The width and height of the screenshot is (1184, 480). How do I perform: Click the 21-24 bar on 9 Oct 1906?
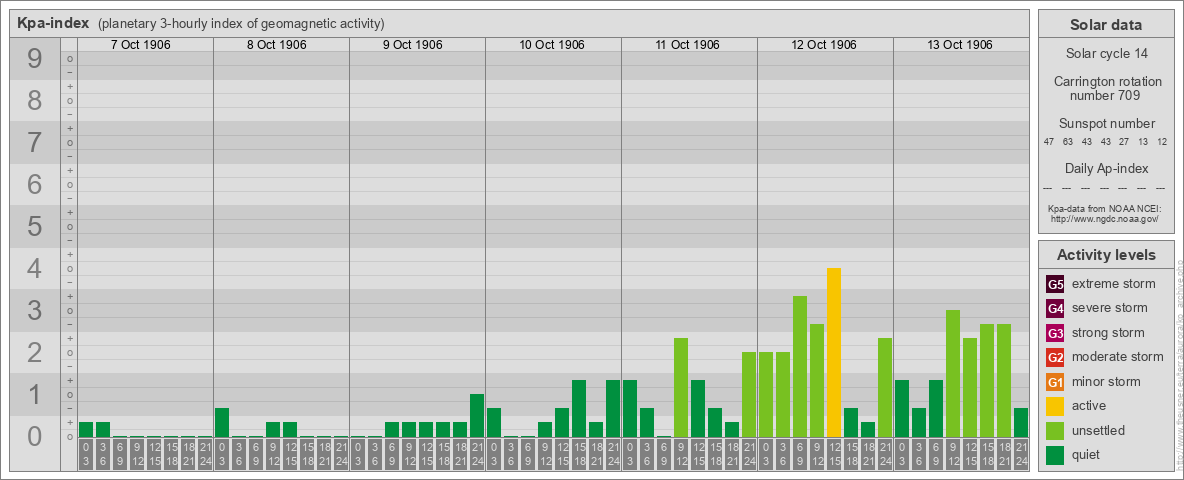pos(477,415)
